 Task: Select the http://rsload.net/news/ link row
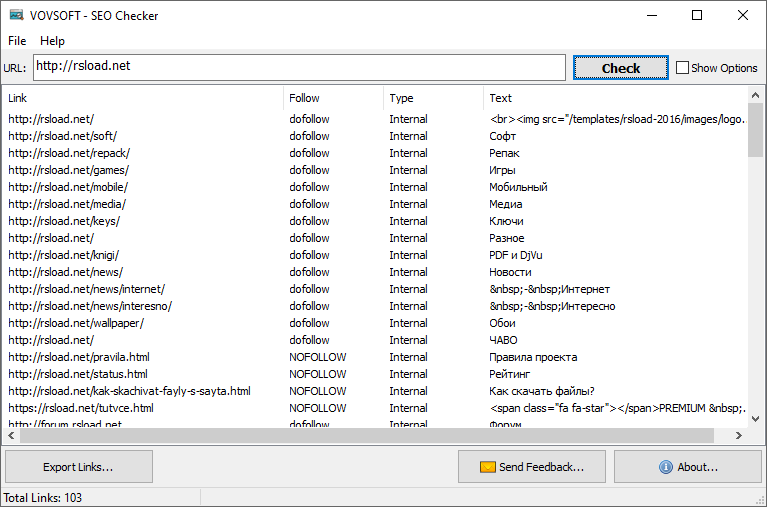pyautogui.click(x=376, y=272)
